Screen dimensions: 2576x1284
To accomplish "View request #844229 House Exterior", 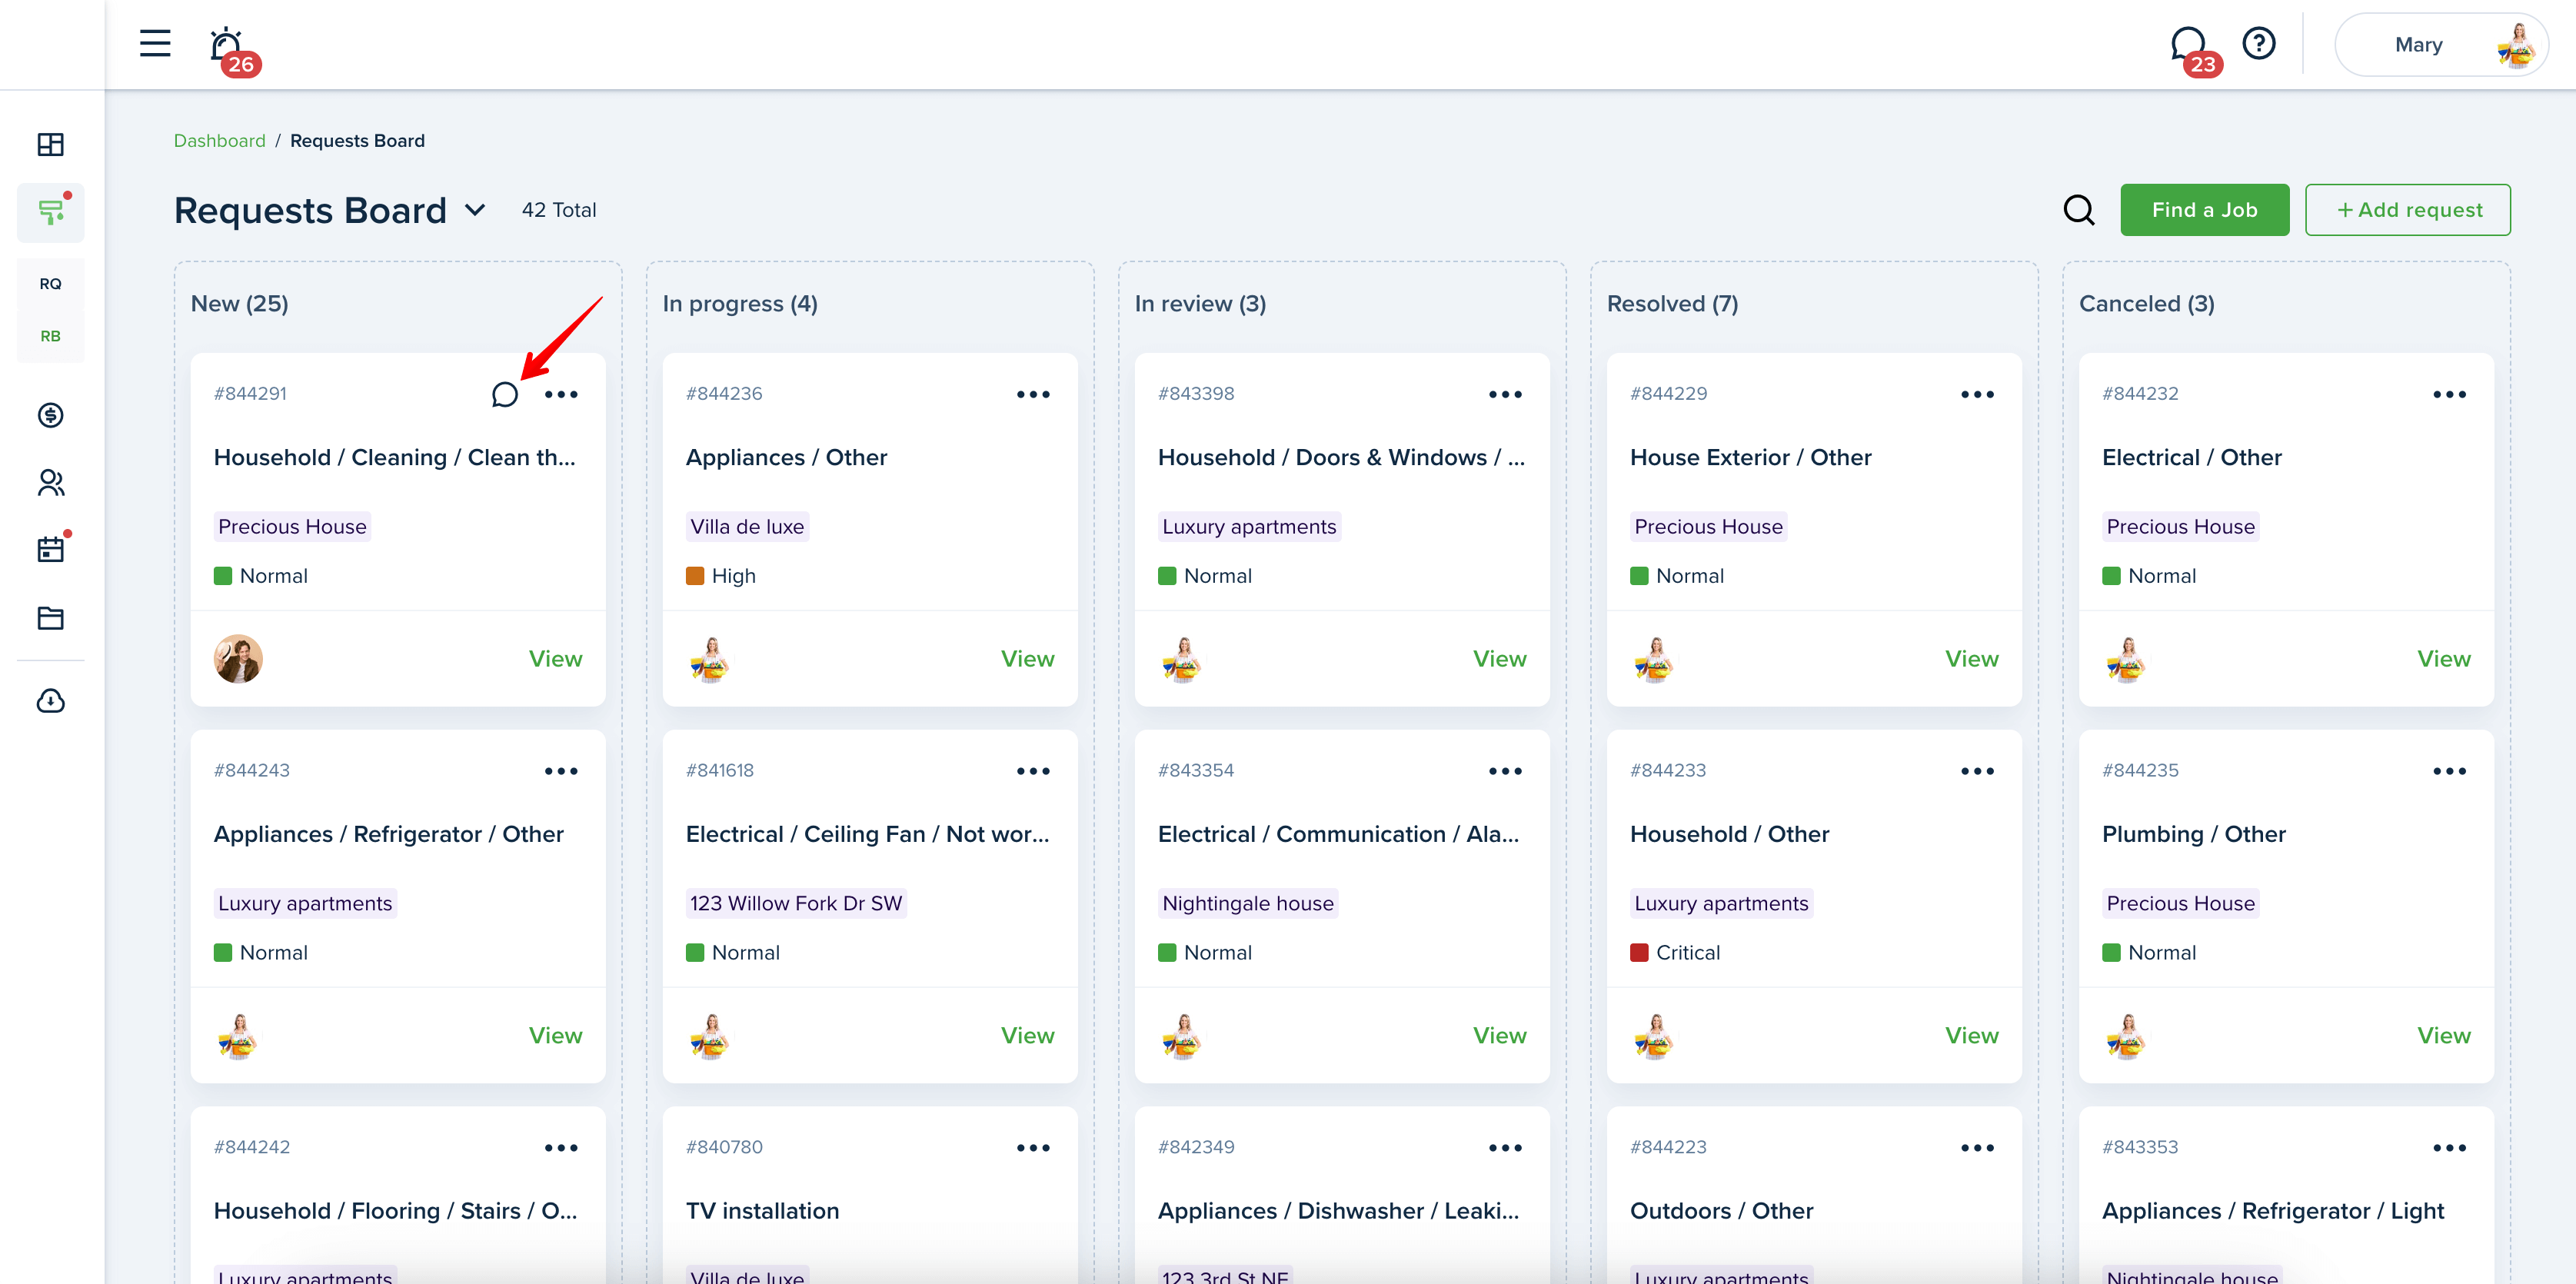I will (x=1971, y=659).
